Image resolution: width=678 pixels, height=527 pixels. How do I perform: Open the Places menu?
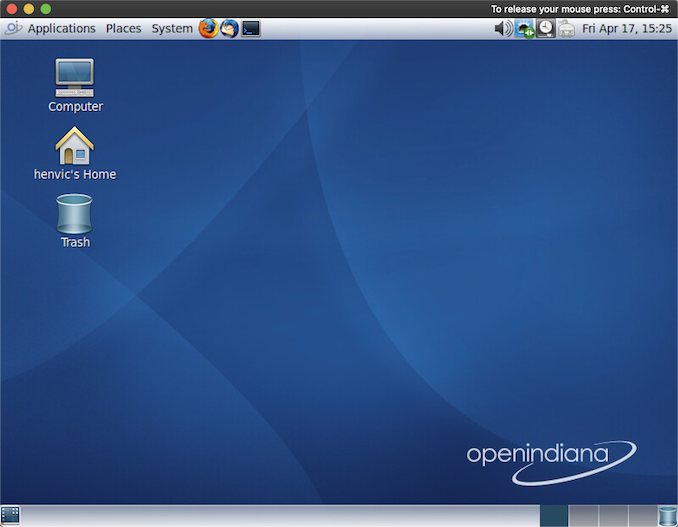[x=124, y=29]
